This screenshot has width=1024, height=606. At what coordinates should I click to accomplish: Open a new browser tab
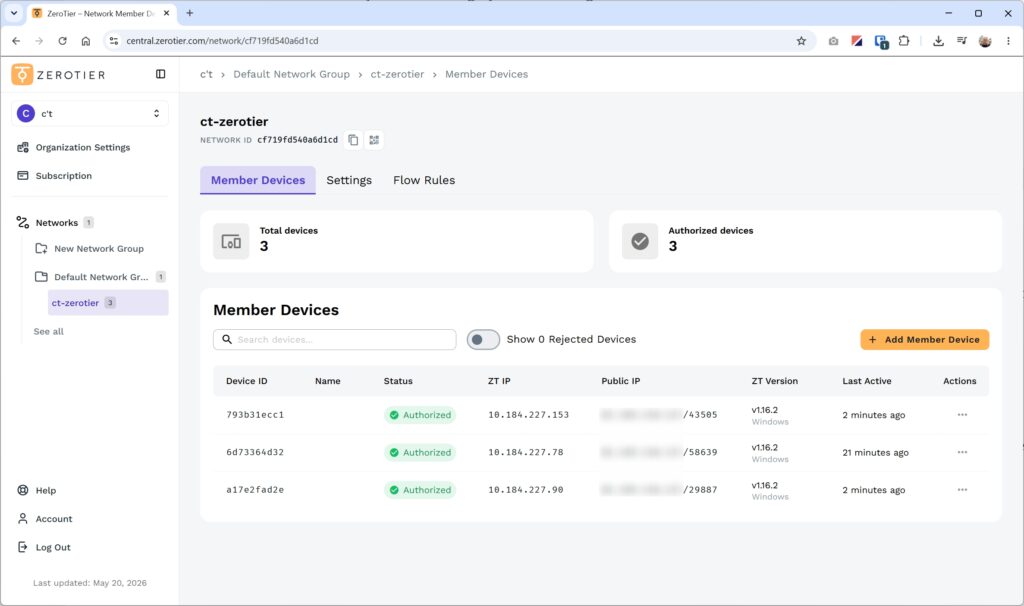point(189,12)
